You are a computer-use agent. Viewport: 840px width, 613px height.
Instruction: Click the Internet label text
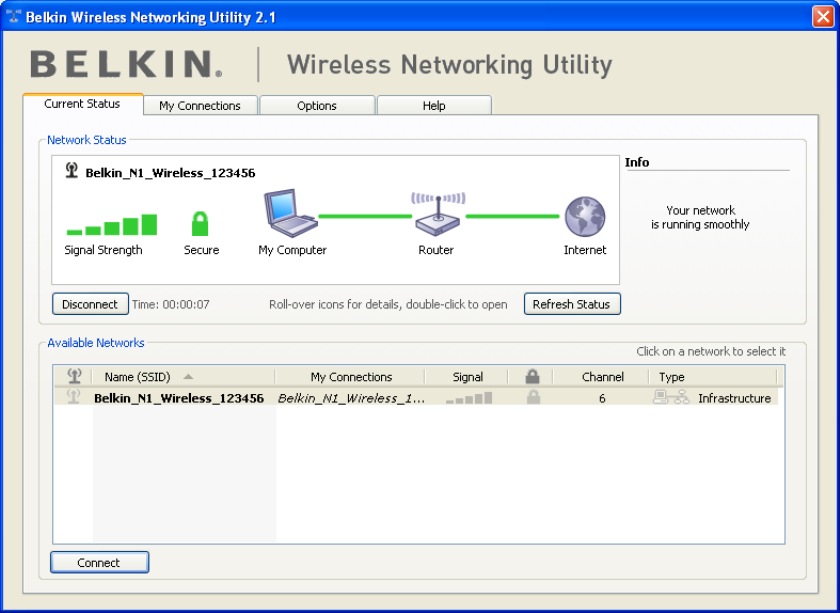click(585, 250)
